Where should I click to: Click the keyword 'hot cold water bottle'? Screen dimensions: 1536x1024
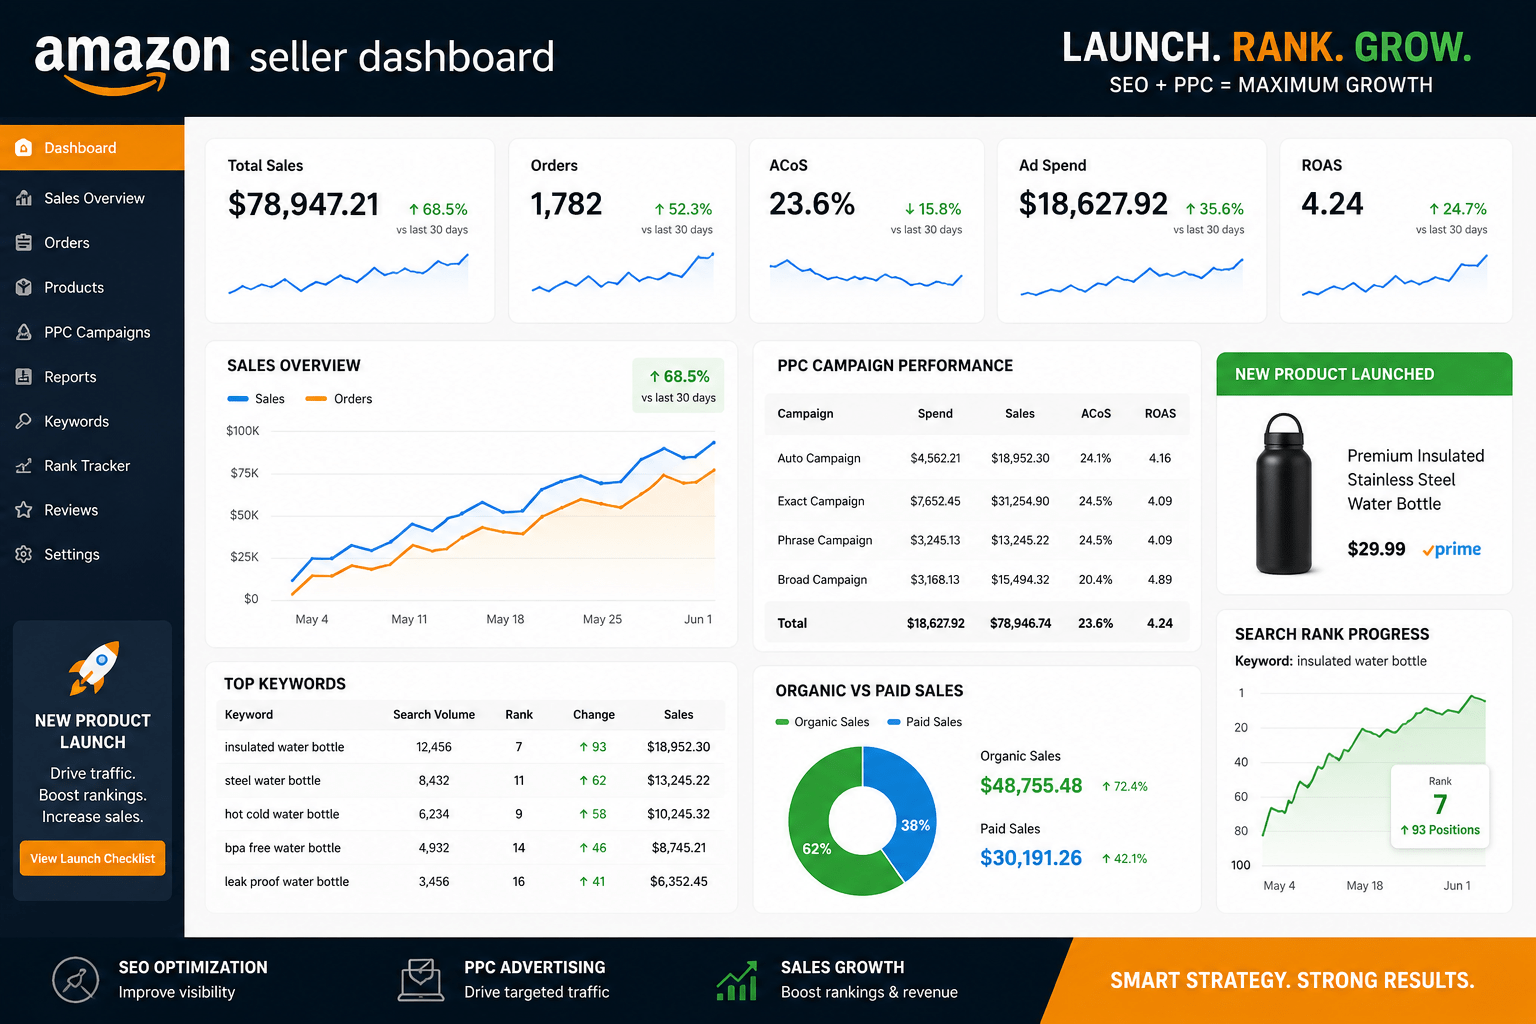(x=282, y=815)
